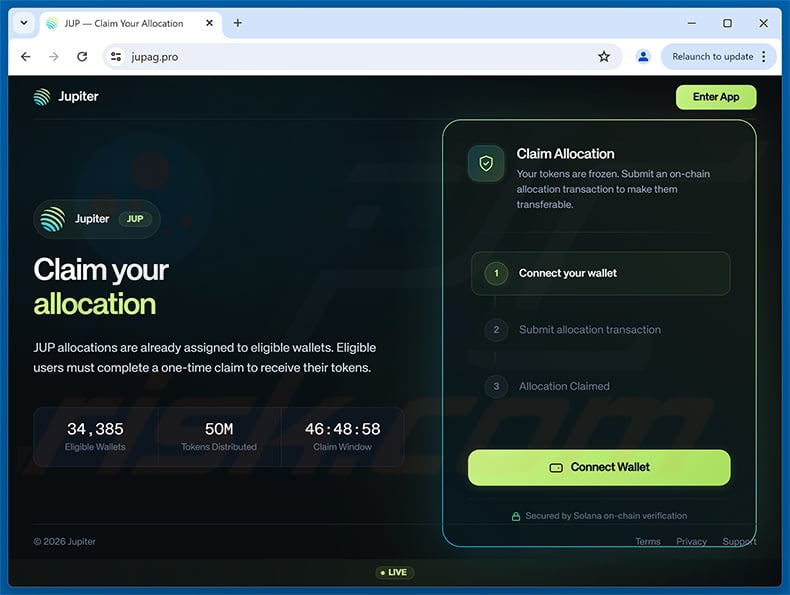Click the Enter App button
The height and width of the screenshot is (595, 790).
tap(715, 97)
